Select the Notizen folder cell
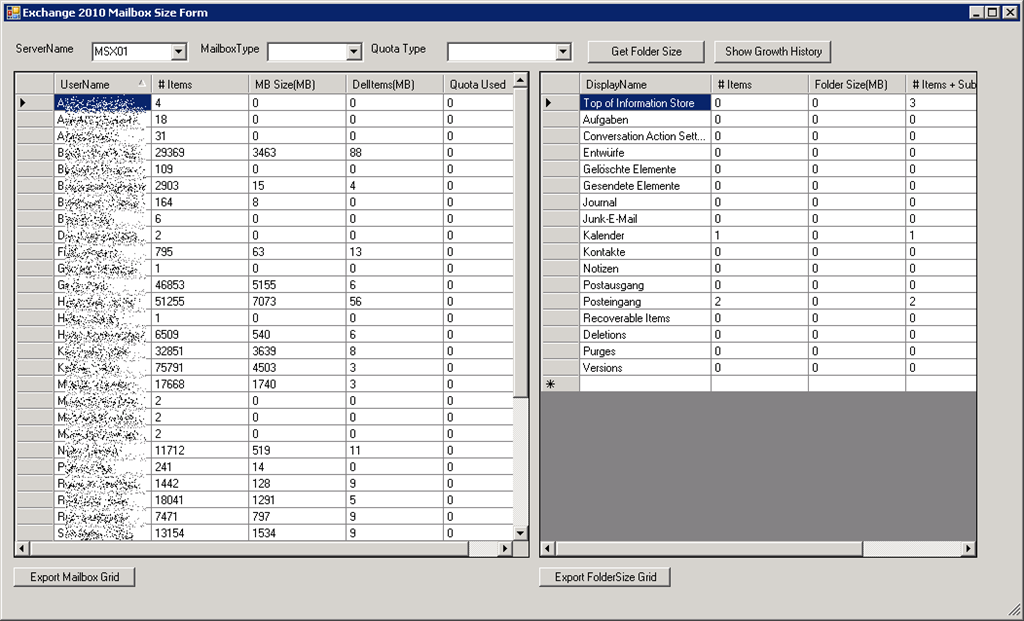Image resolution: width=1024 pixels, height=621 pixels. [x=645, y=268]
